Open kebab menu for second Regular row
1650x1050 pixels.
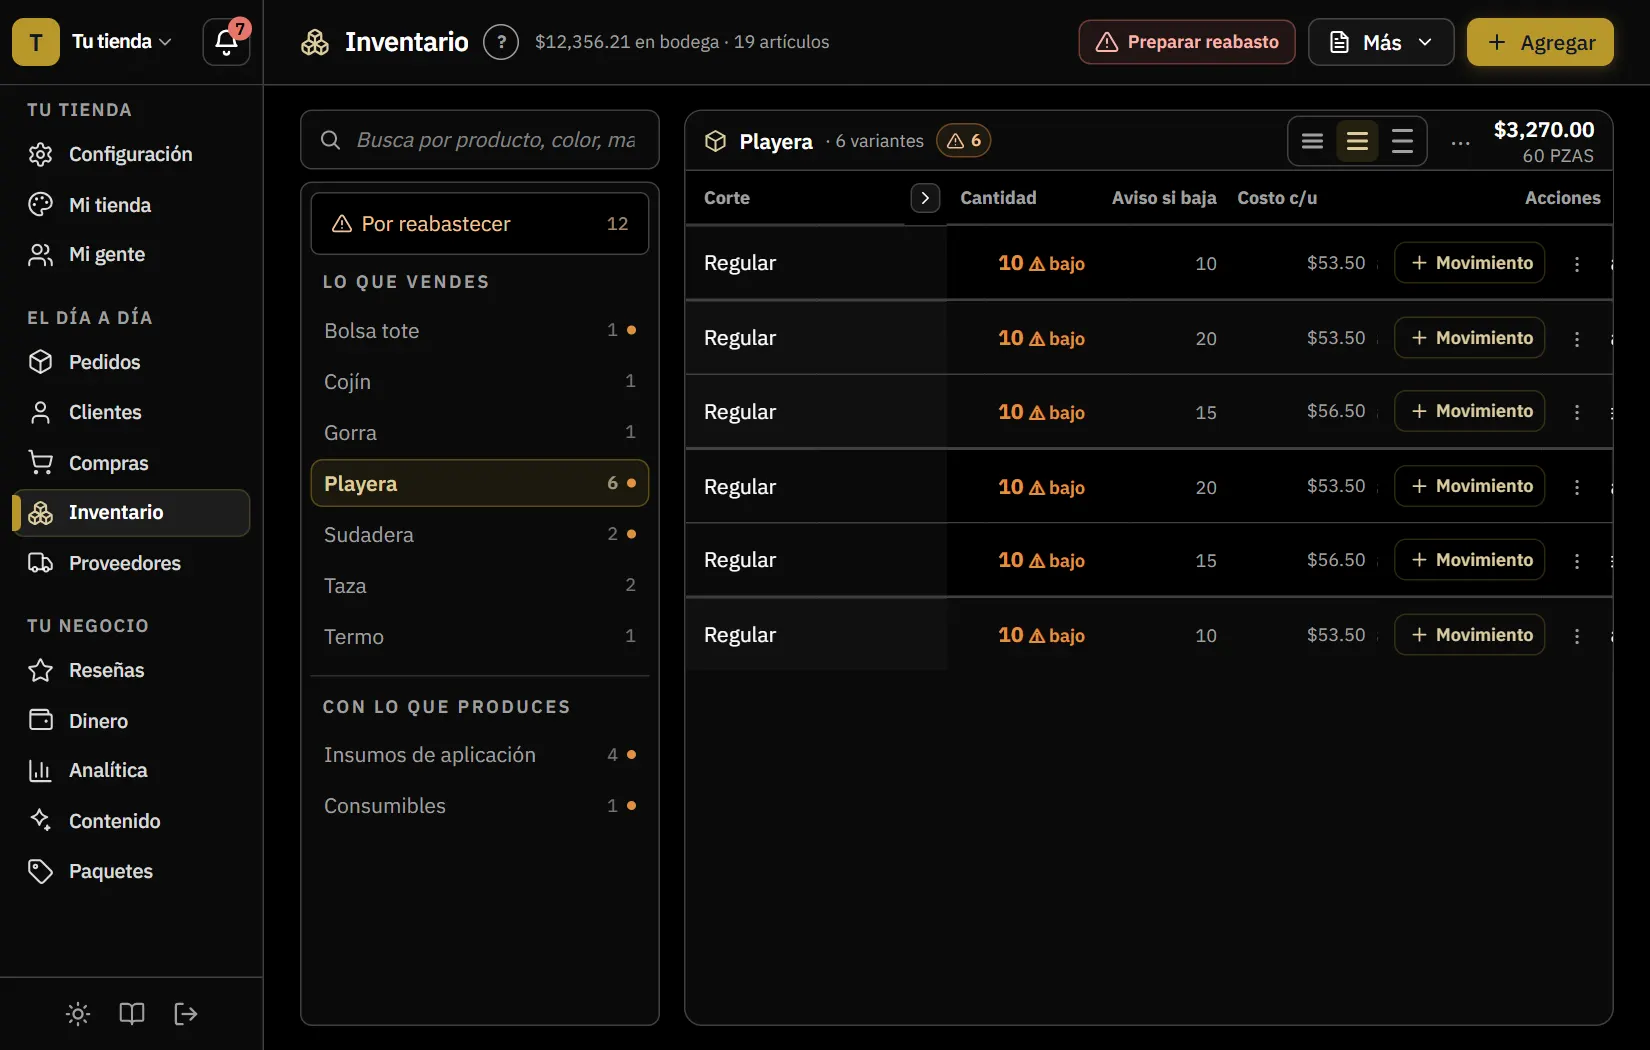coord(1577,339)
